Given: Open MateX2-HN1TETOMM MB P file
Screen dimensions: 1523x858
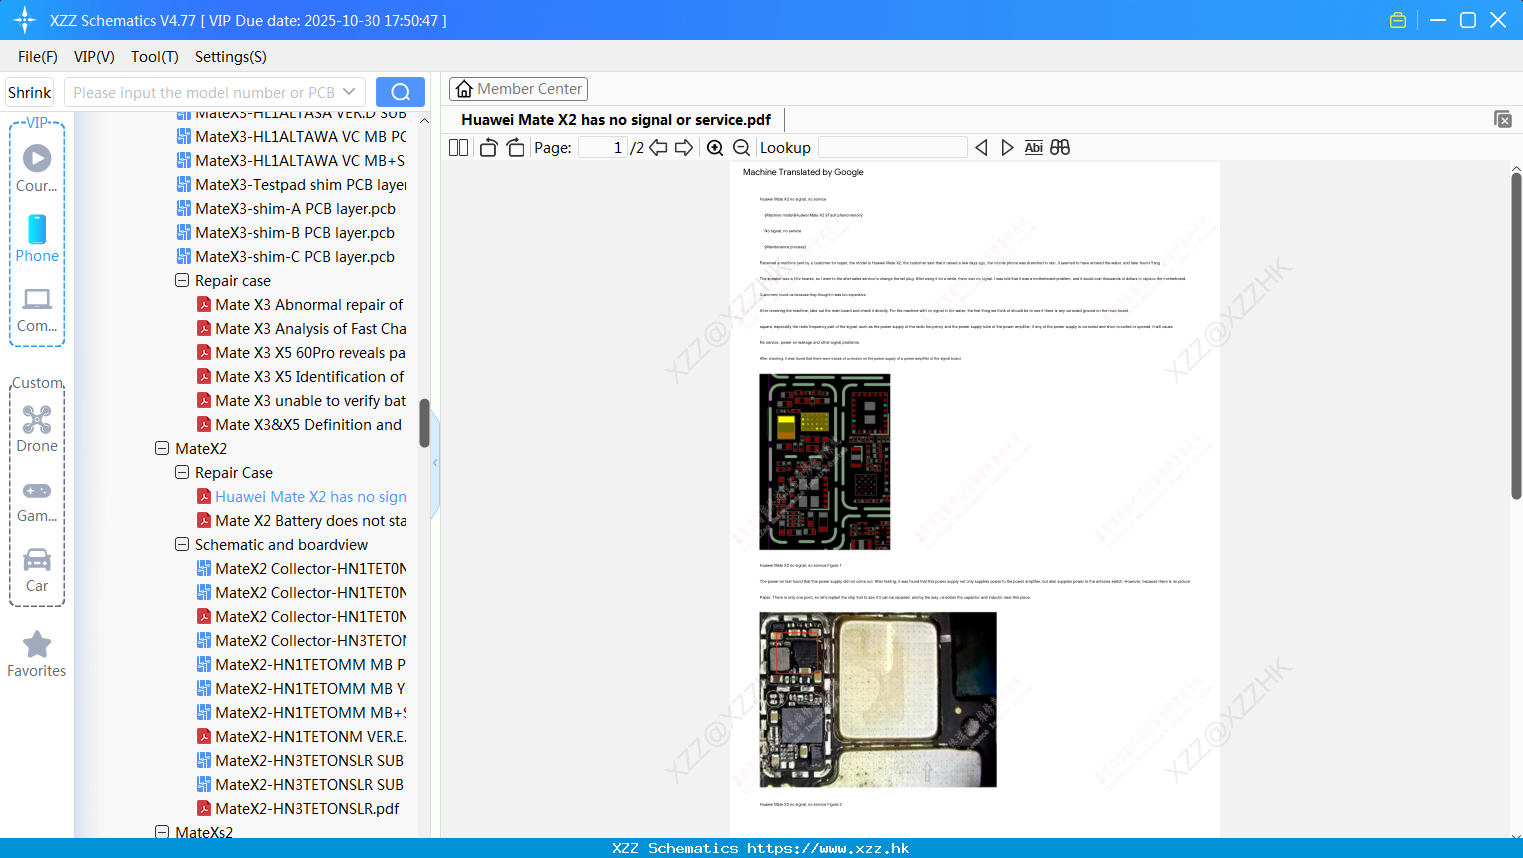Looking at the screenshot, I should point(301,665).
